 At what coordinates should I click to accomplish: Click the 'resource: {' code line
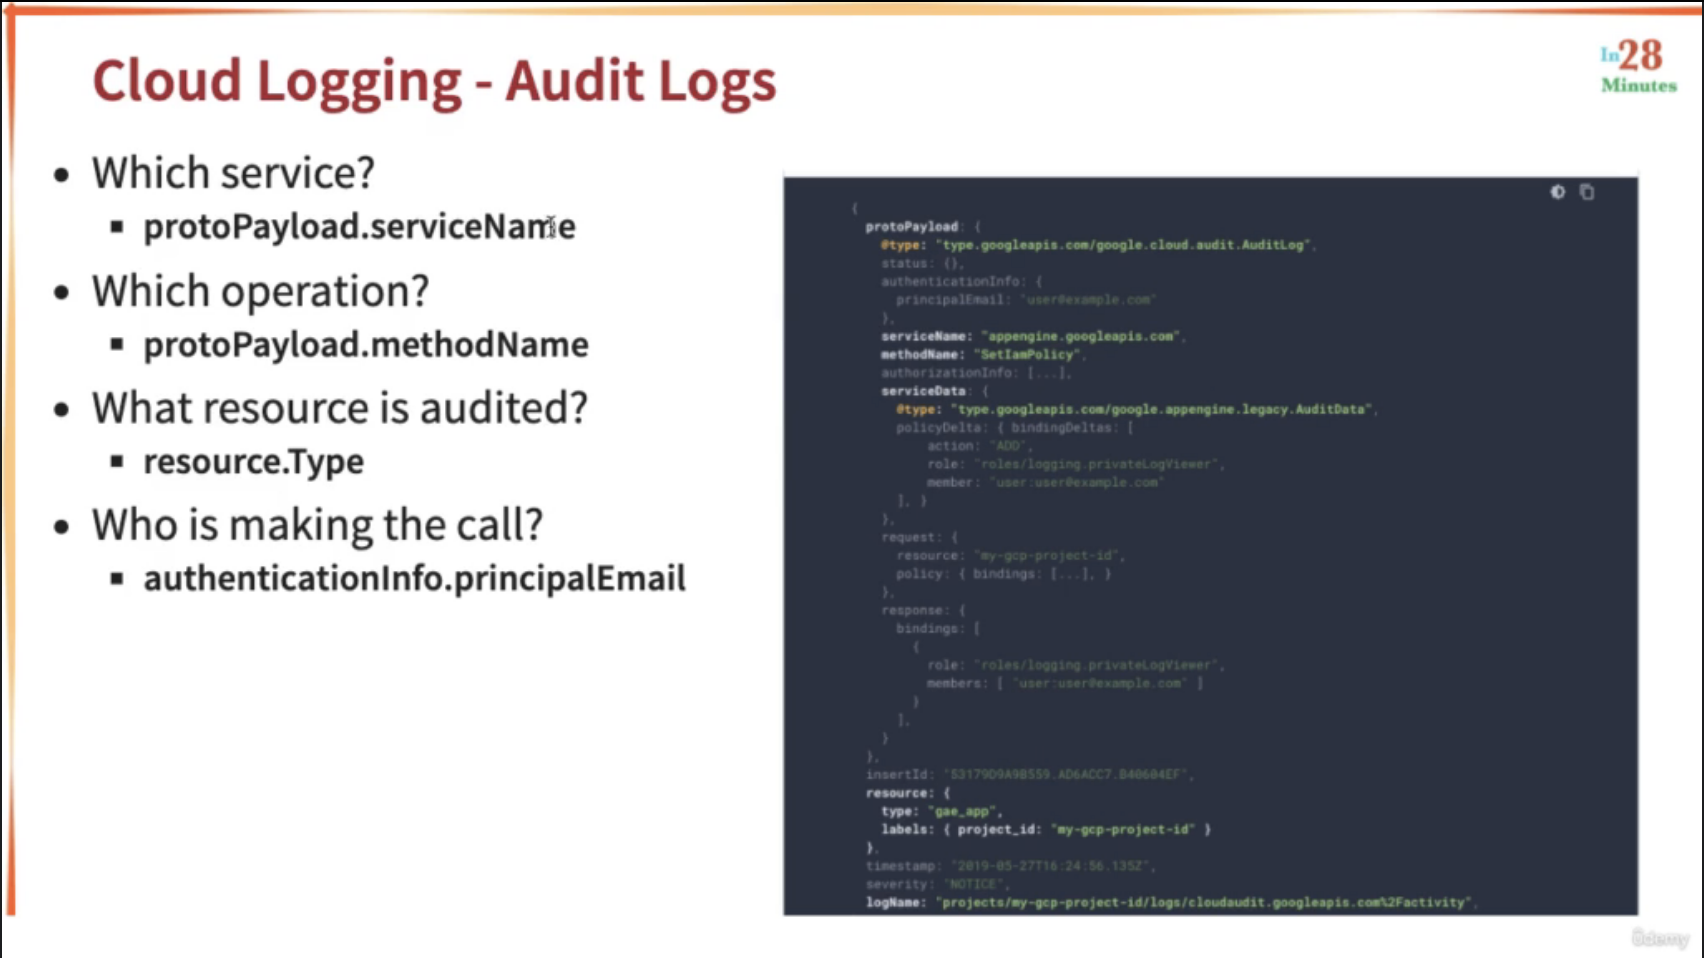908,793
